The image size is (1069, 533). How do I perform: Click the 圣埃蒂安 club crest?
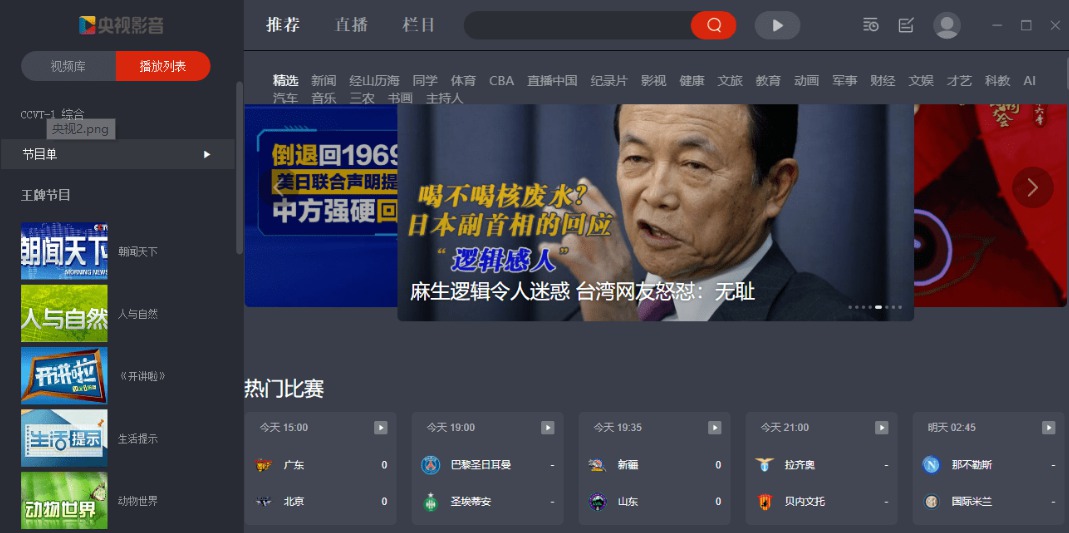click(x=430, y=502)
